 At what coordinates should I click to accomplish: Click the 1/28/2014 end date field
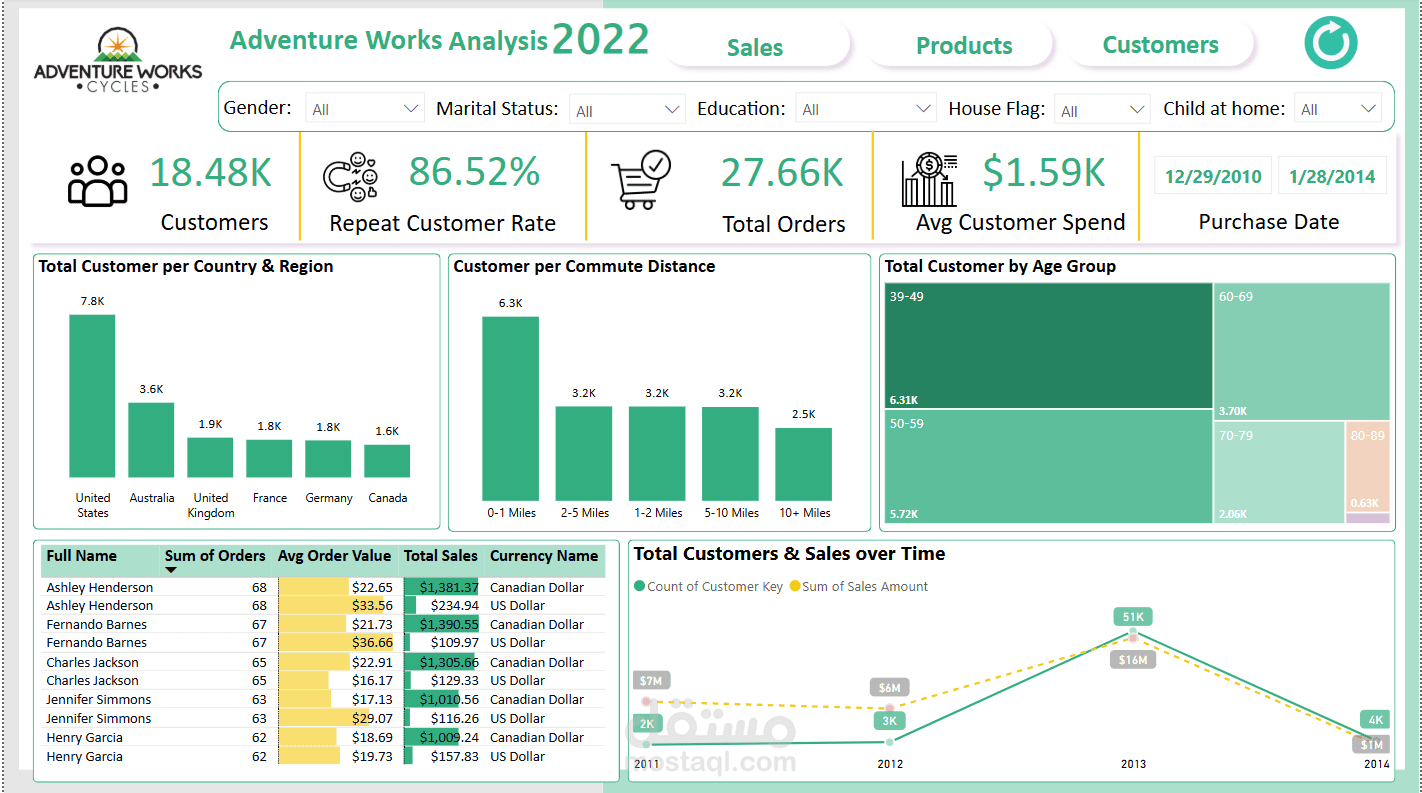(x=1332, y=176)
